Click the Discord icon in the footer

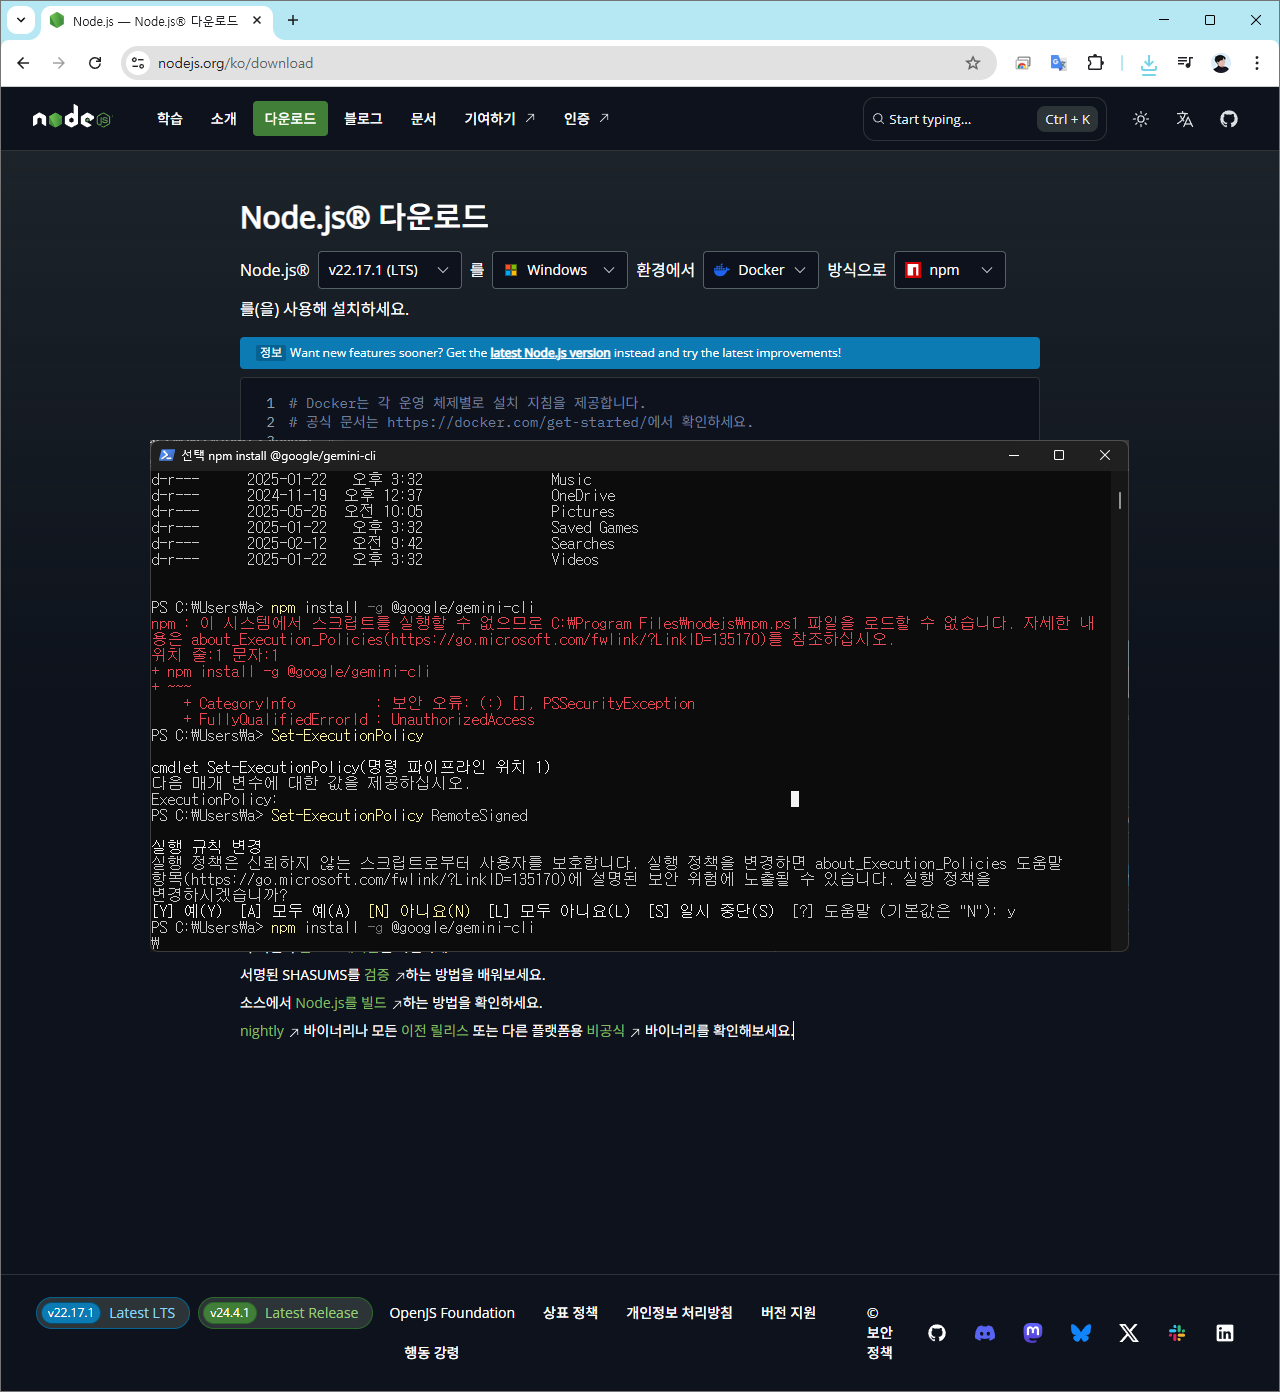985,1333
